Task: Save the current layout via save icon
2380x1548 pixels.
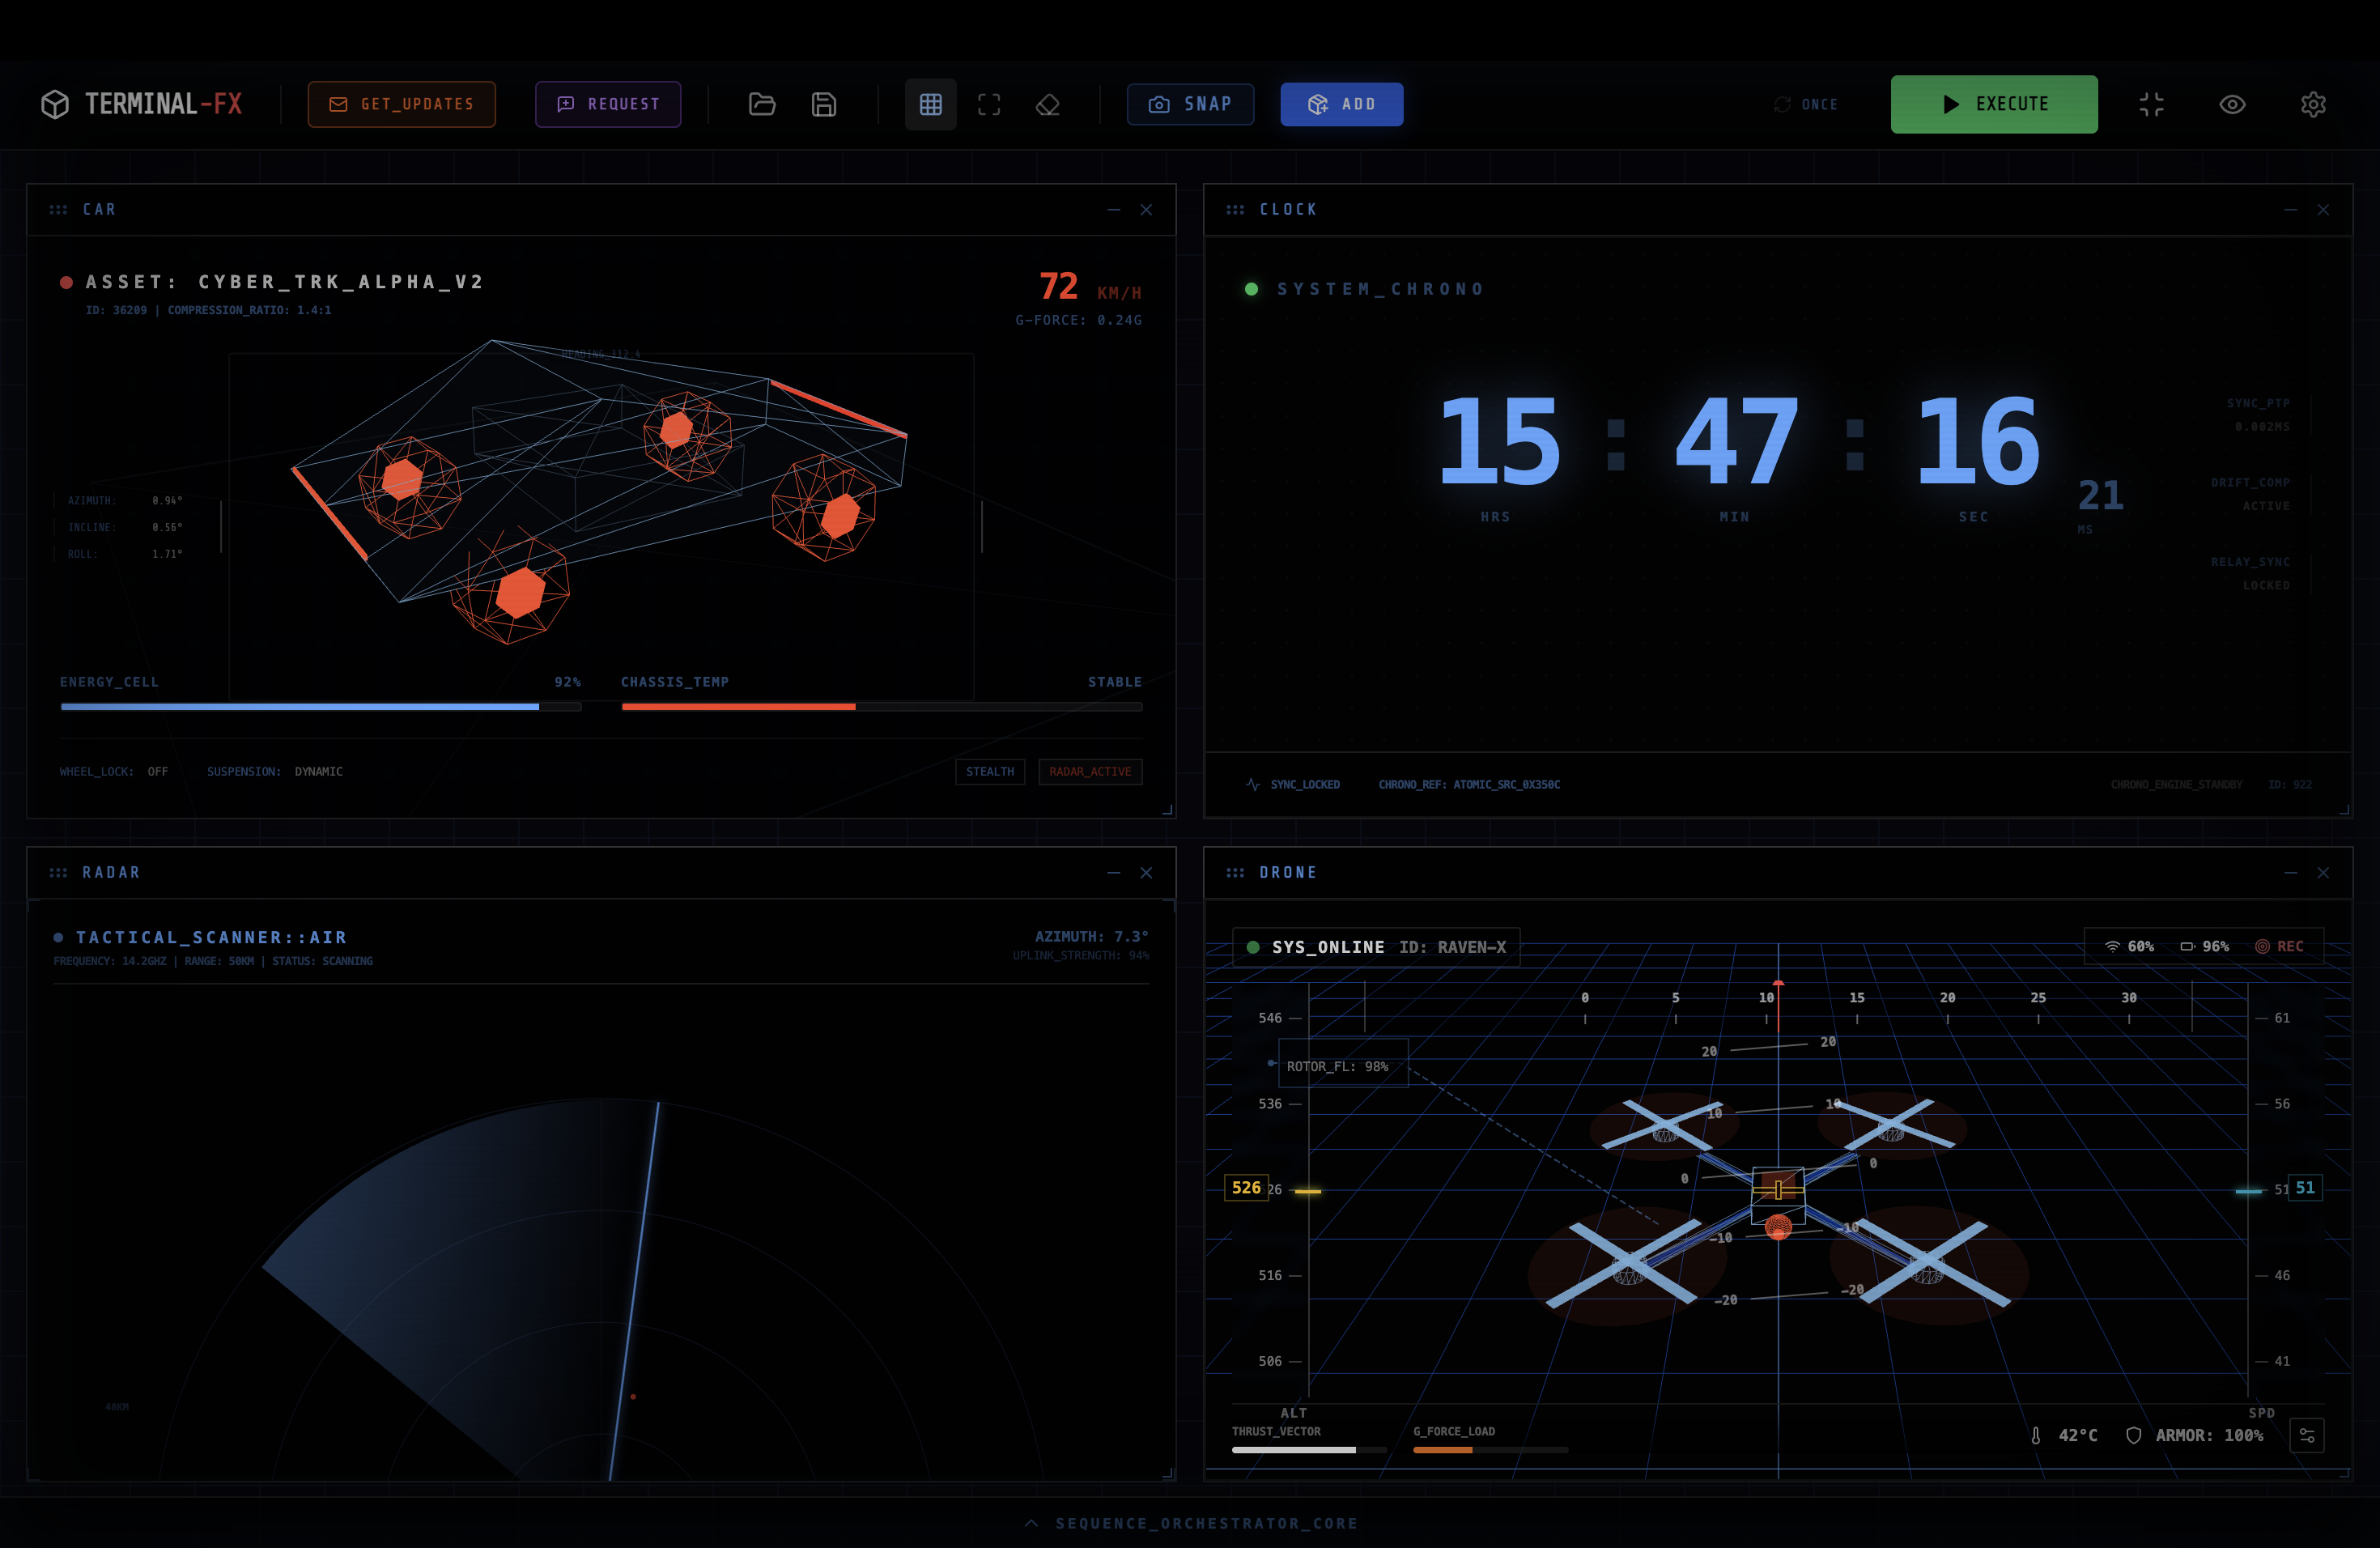Action: click(x=823, y=104)
